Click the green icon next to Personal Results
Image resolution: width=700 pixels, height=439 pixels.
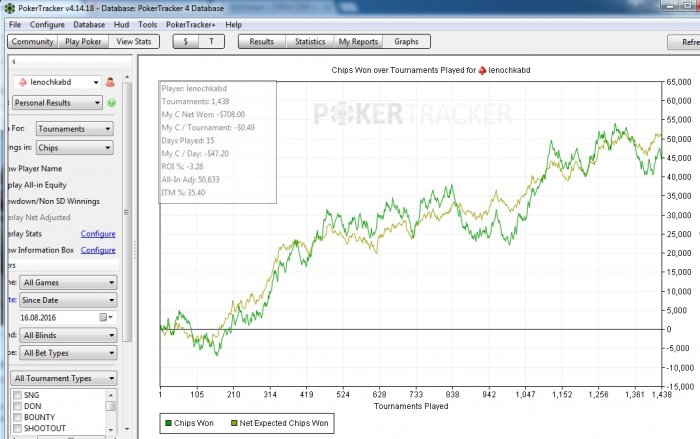(x=110, y=103)
